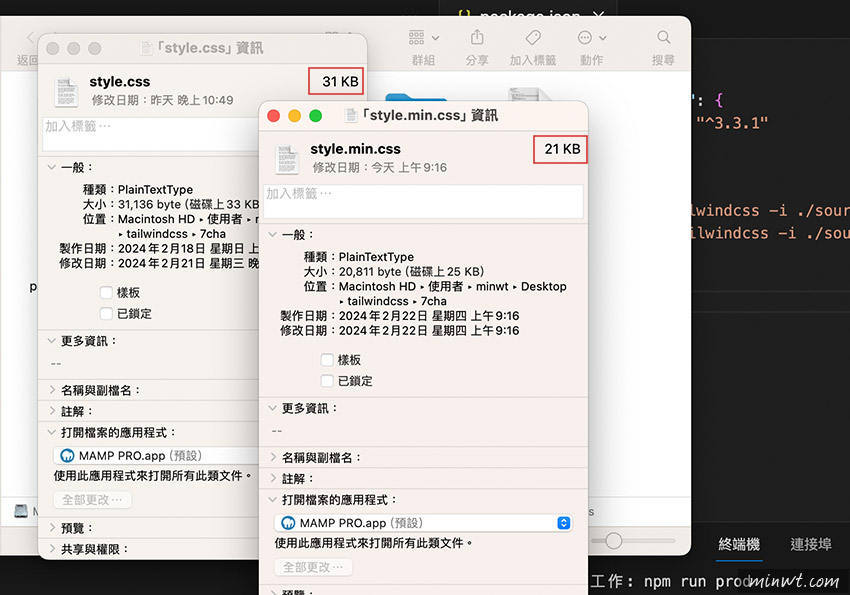Click the tag field in style.min.css info
This screenshot has height=595, width=850.
click(423, 202)
